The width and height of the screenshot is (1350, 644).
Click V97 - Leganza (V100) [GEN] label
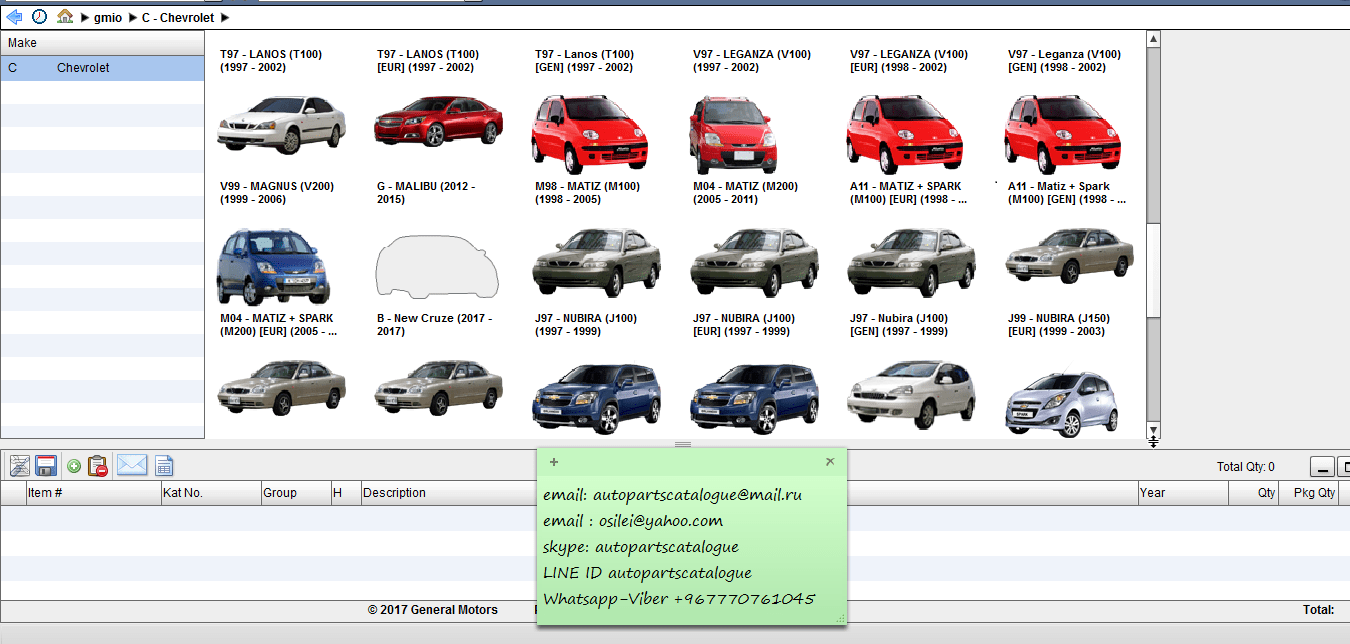(x=1064, y=61)
